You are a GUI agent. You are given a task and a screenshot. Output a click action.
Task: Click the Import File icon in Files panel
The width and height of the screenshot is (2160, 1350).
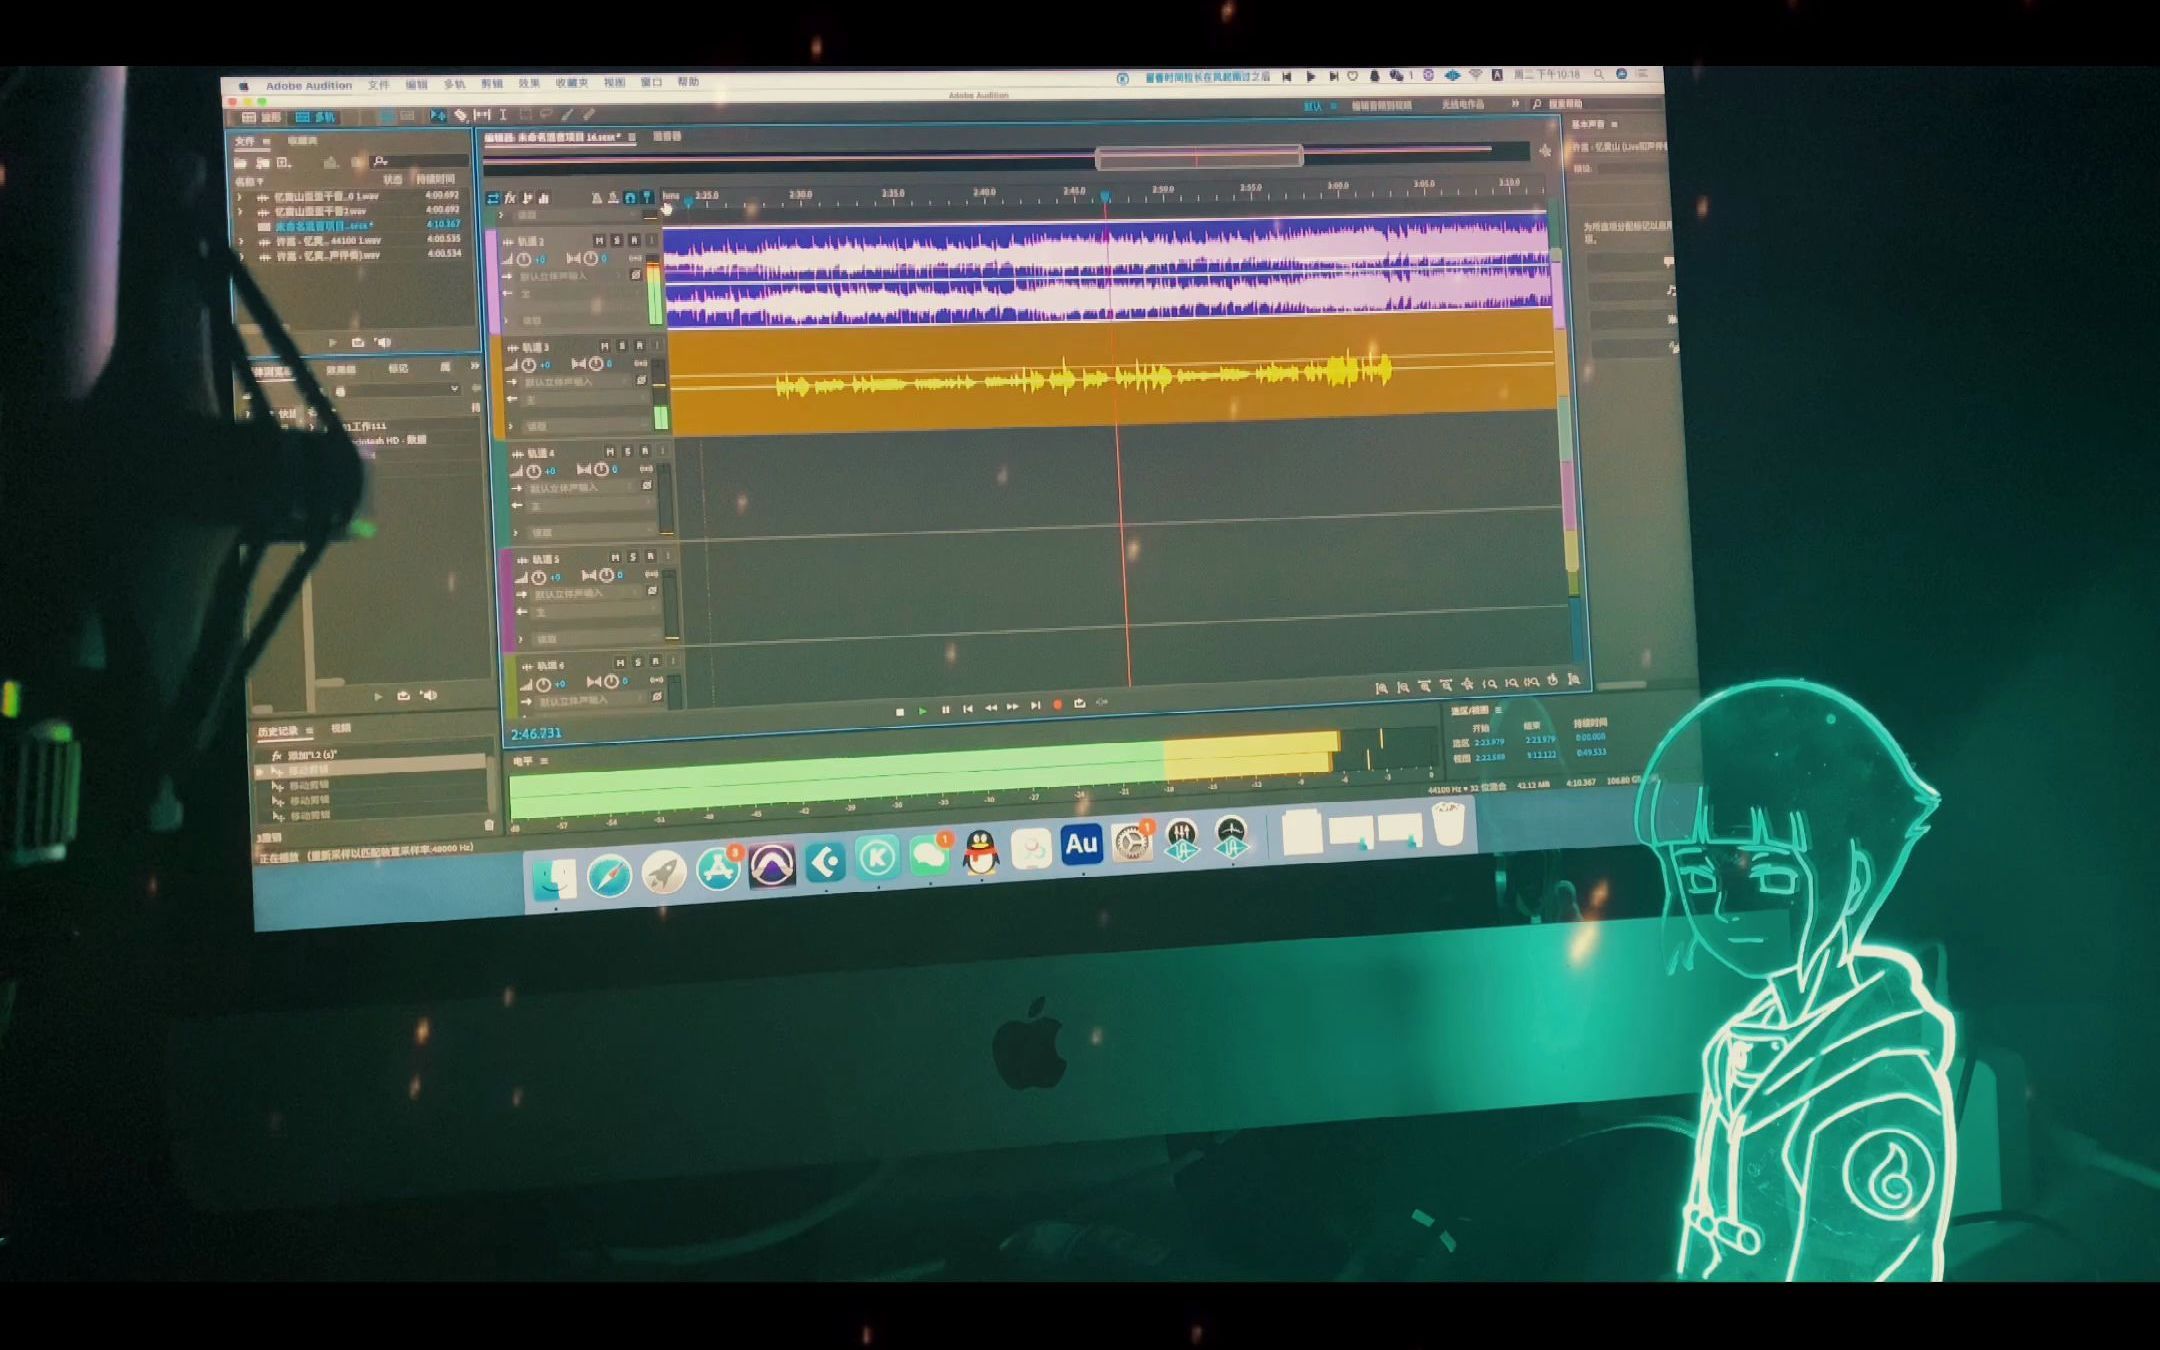tap(263, 163)
